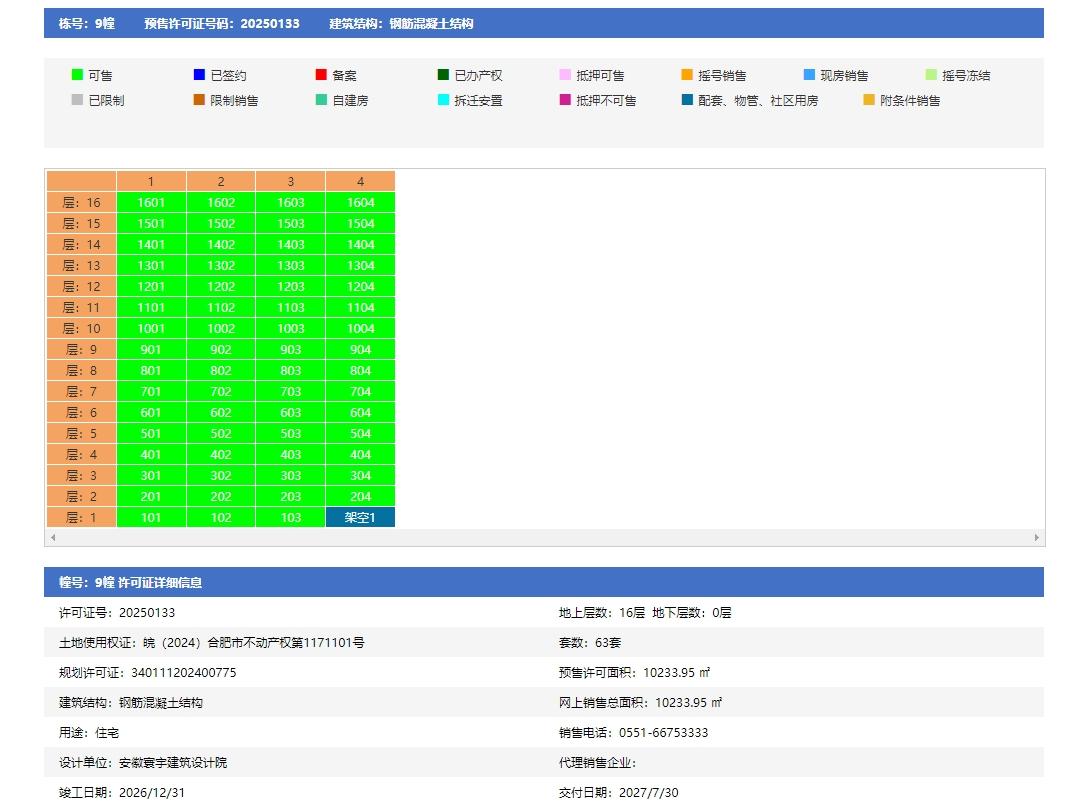Click the right arrow of horizontal scrollbar
The image size is (1088, 810).
[x=1037, y=537]
